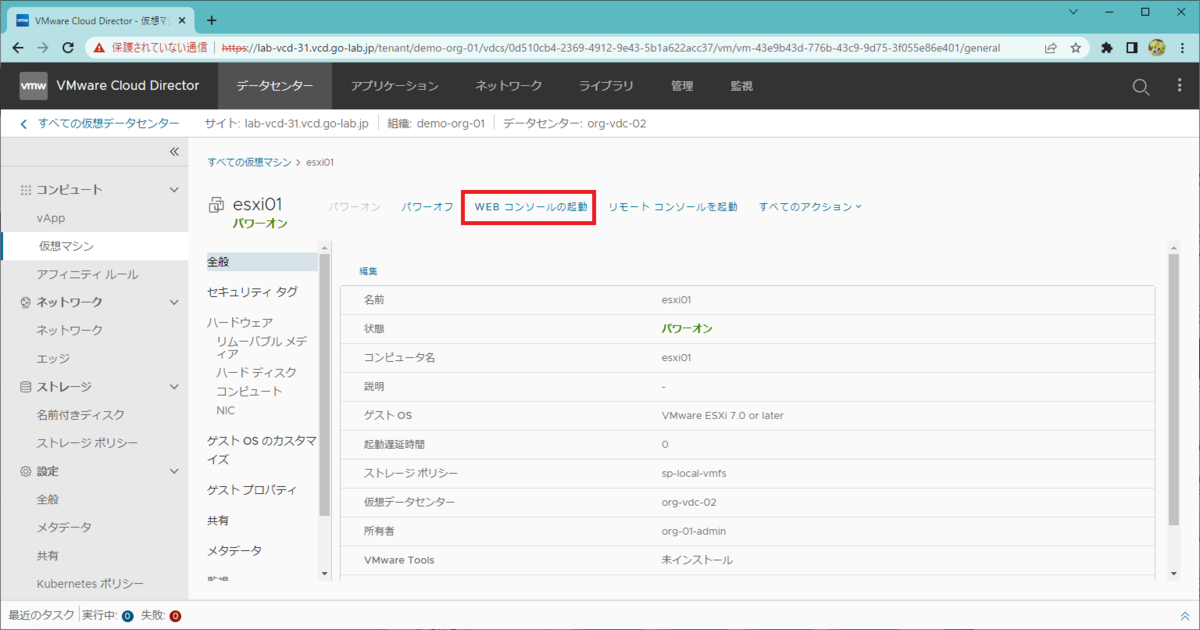Open the メタデータ section in VM settings
The image size is (1200, 630).
coord(235,551)
